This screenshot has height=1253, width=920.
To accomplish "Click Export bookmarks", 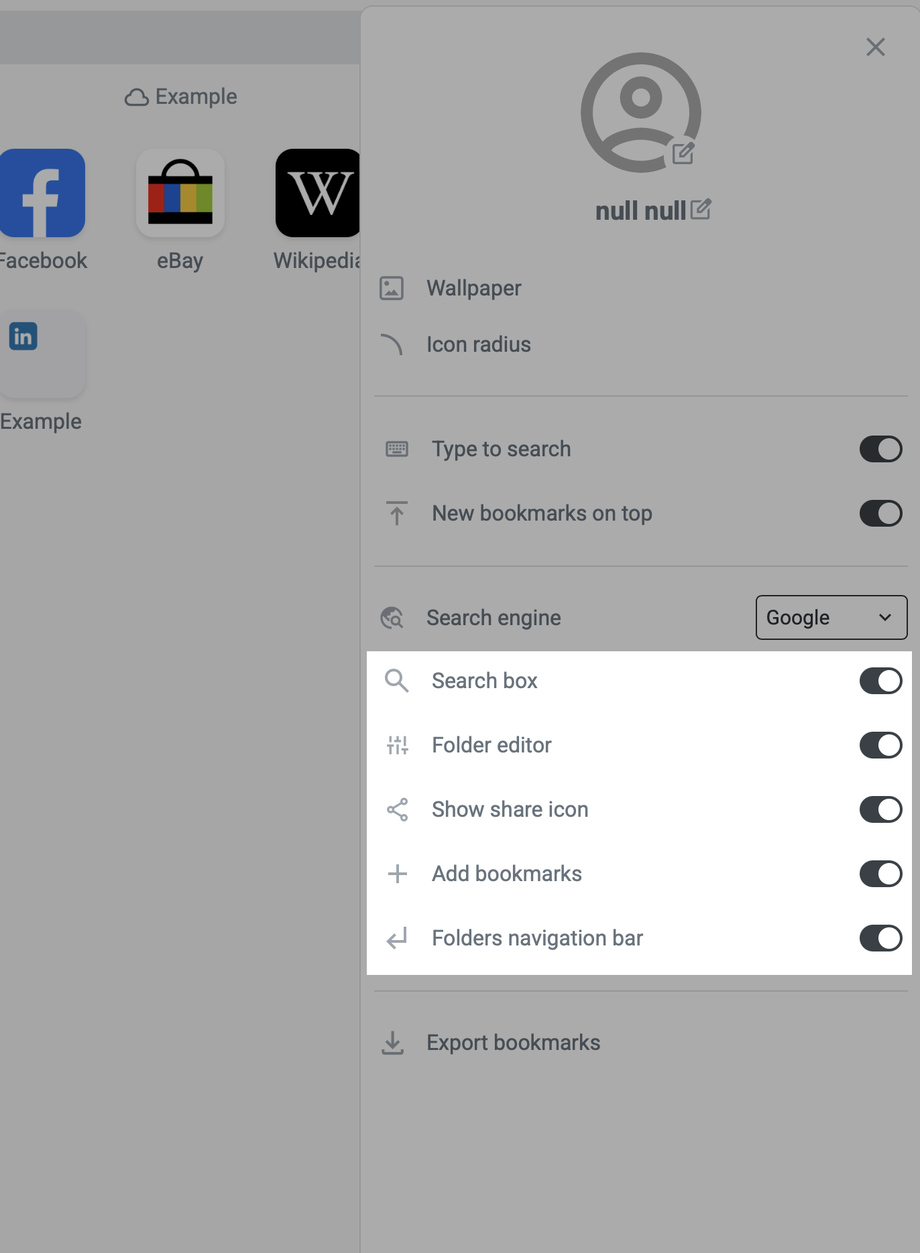I will click(513, 1042).
